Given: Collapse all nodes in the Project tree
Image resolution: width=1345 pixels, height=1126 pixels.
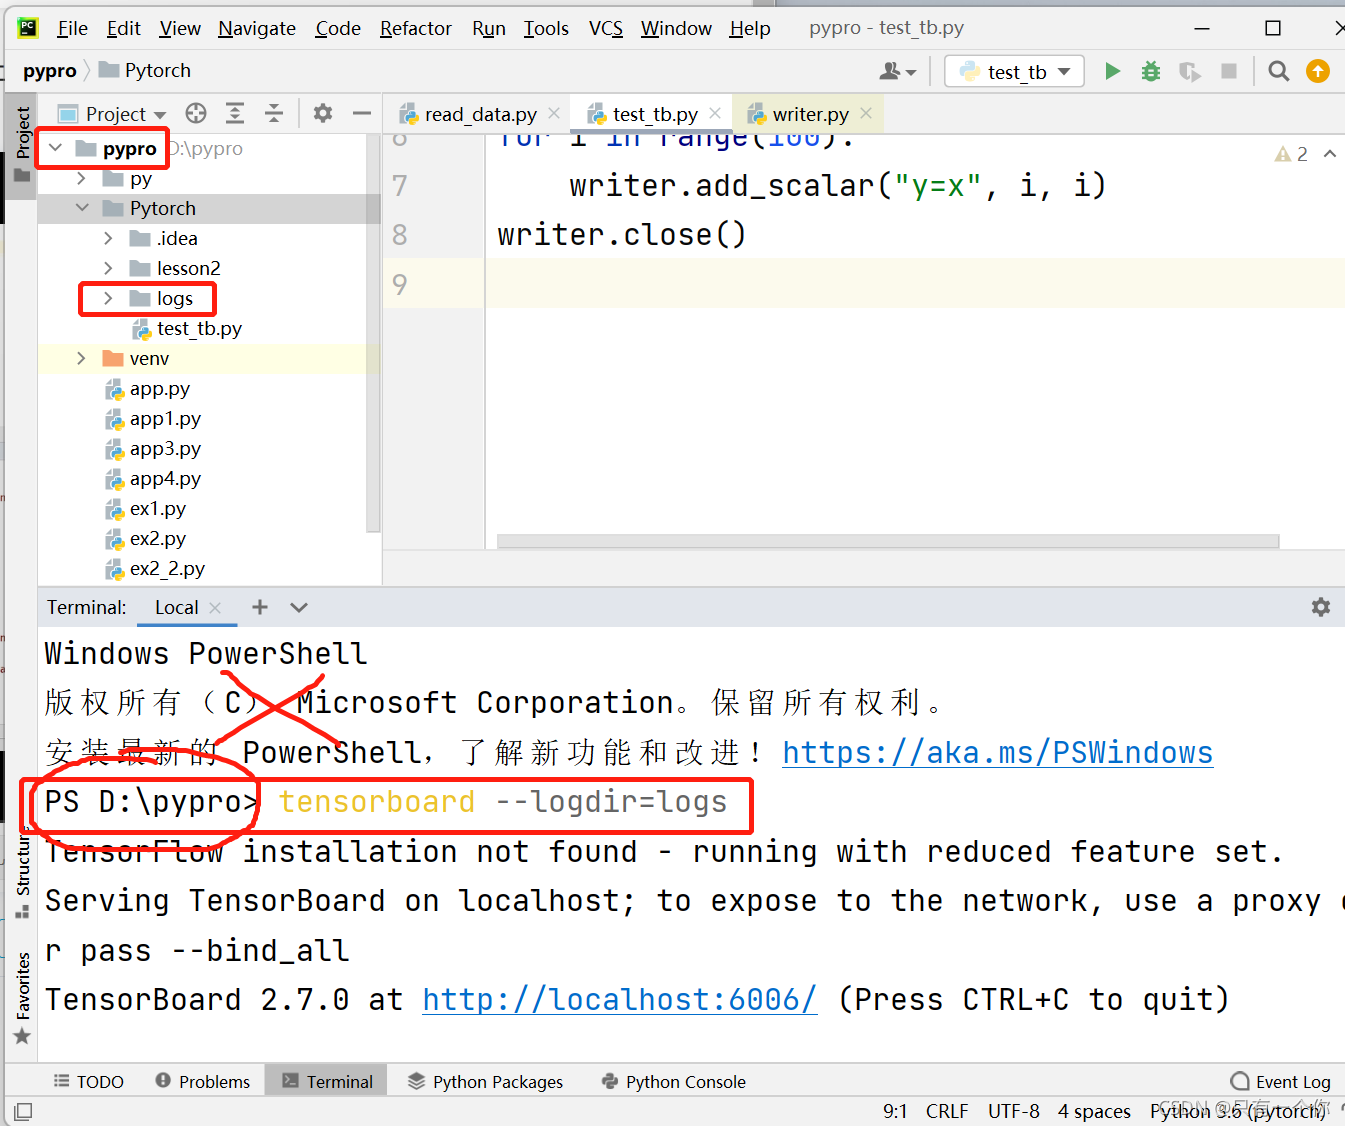Looking at the screenshot, I should point(274,113).
